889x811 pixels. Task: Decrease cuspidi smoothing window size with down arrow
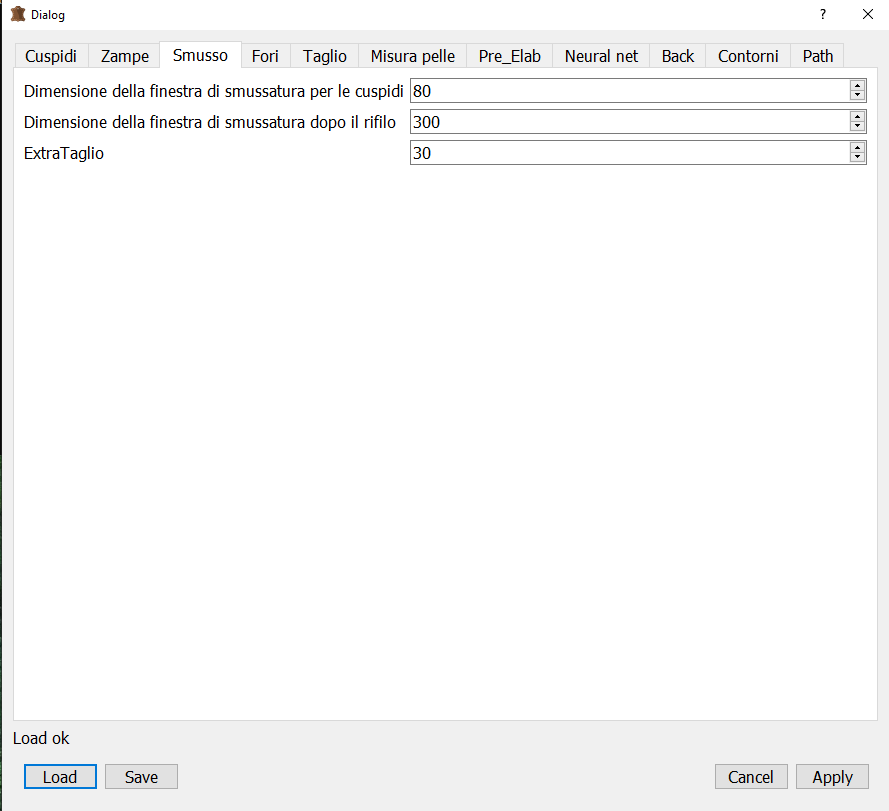[x=857, y=96]
